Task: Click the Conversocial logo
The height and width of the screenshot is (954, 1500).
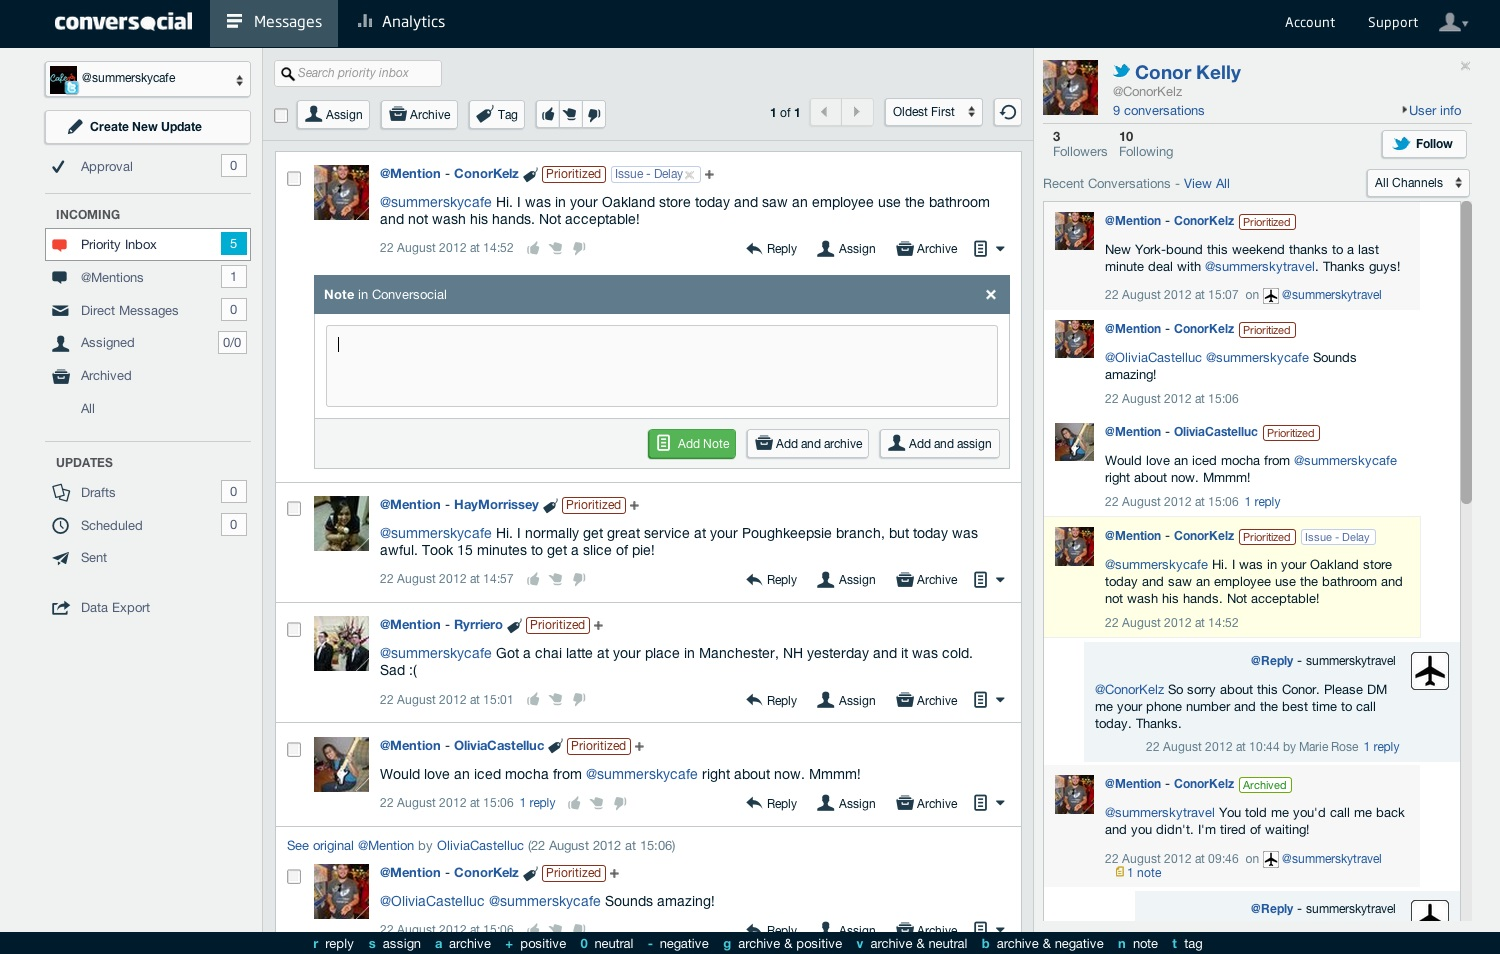Action: tap(123, 22)
